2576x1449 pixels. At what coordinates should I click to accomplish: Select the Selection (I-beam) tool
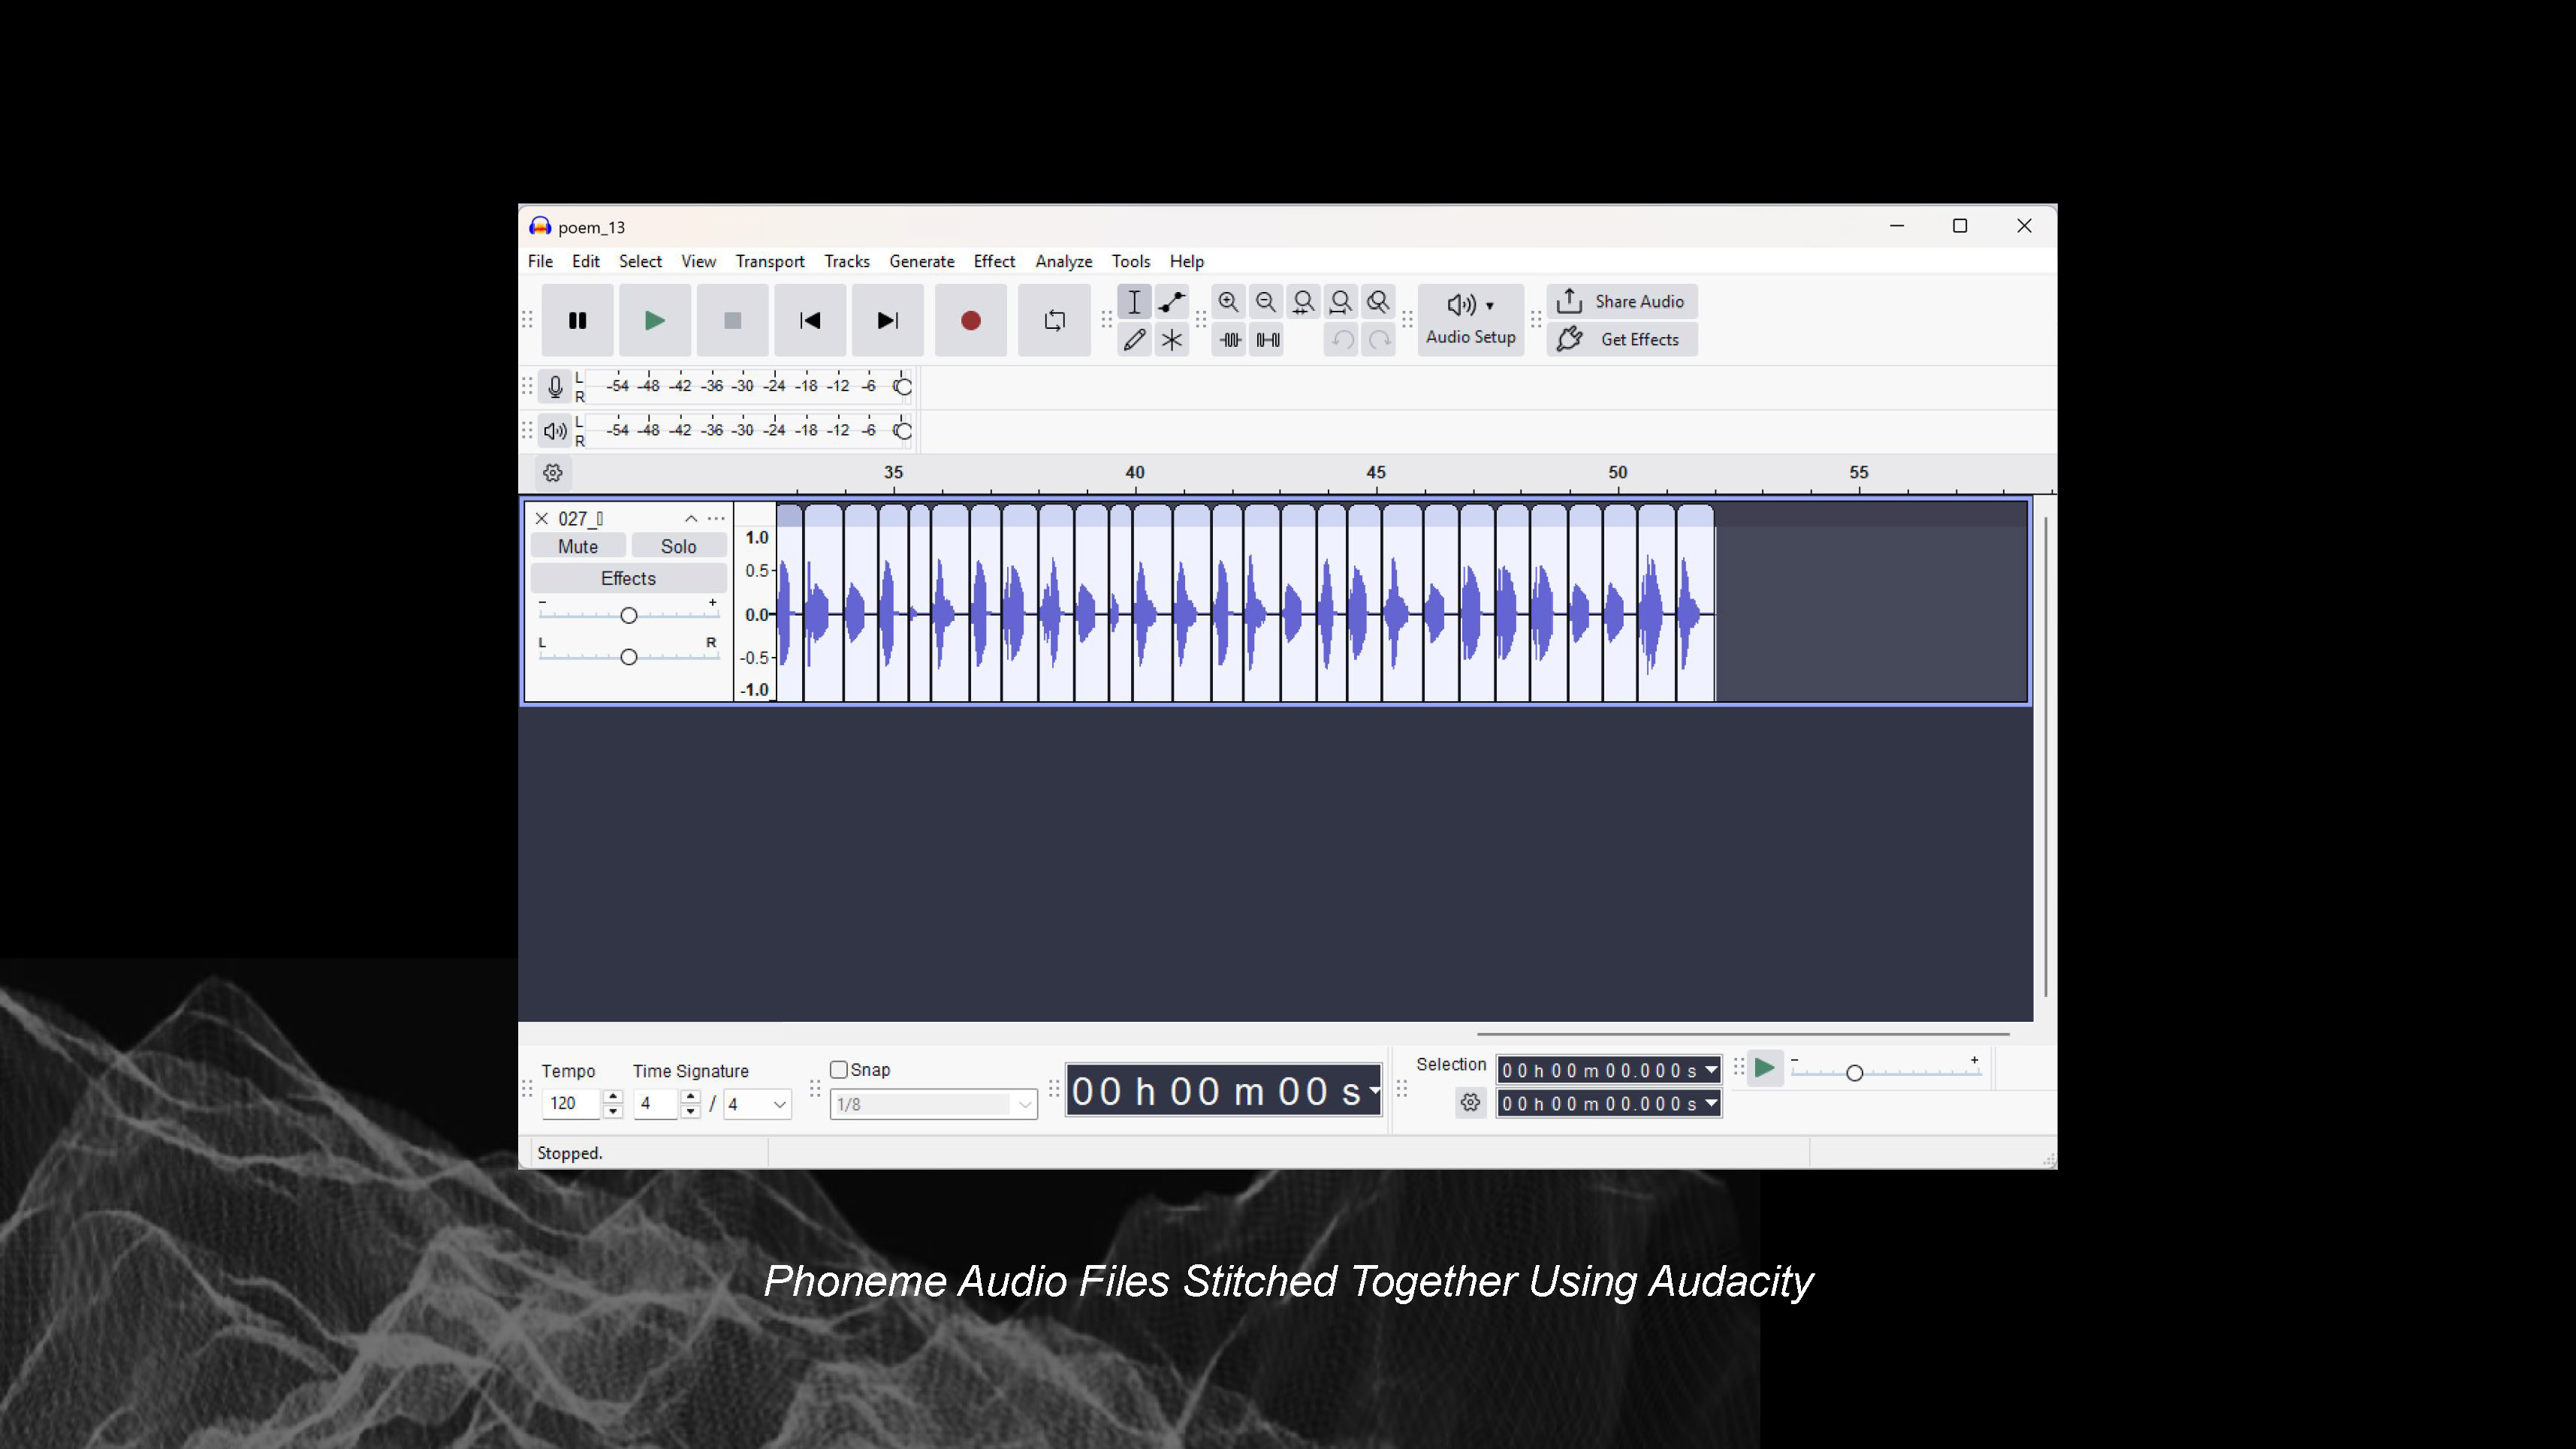1134,302
